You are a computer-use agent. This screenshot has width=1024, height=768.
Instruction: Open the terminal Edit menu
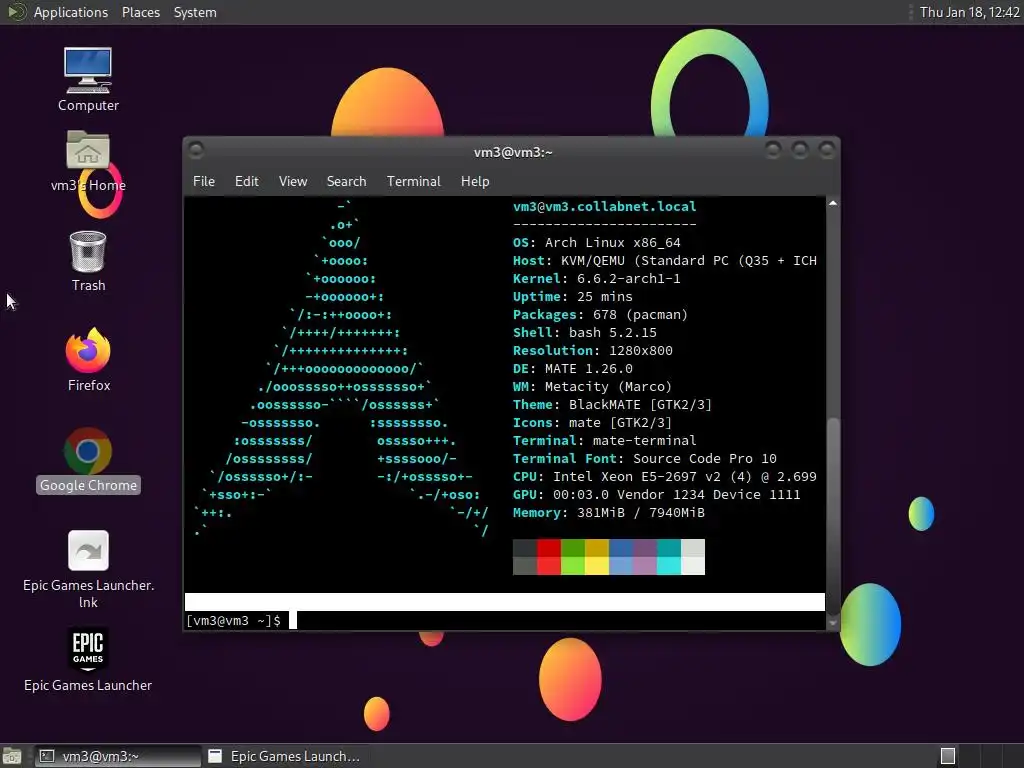246,181
